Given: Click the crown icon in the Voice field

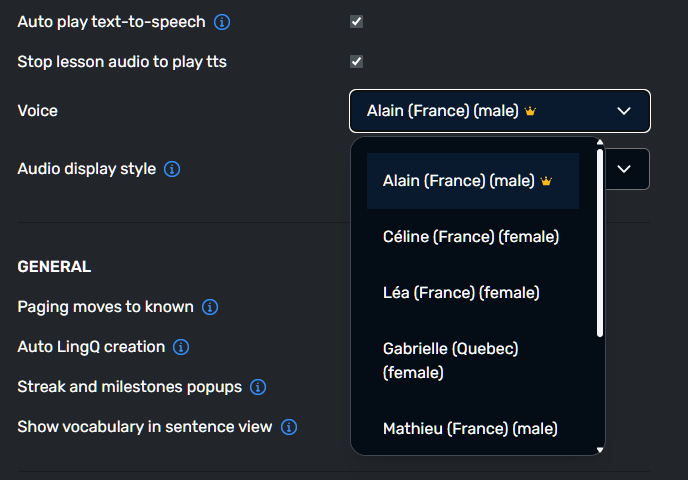Looking at the screenshot, I should [x=530, y=111].
